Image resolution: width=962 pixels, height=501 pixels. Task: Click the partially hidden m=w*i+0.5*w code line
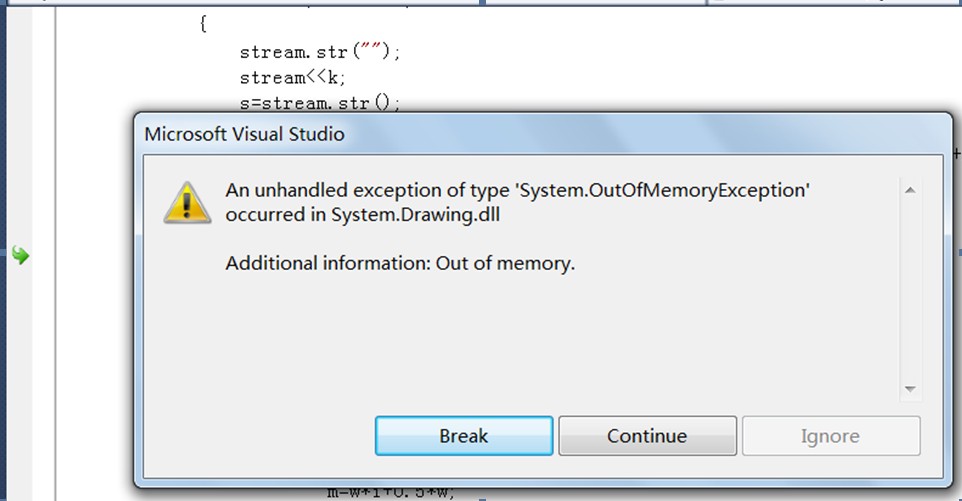click(x=391, y=492)
